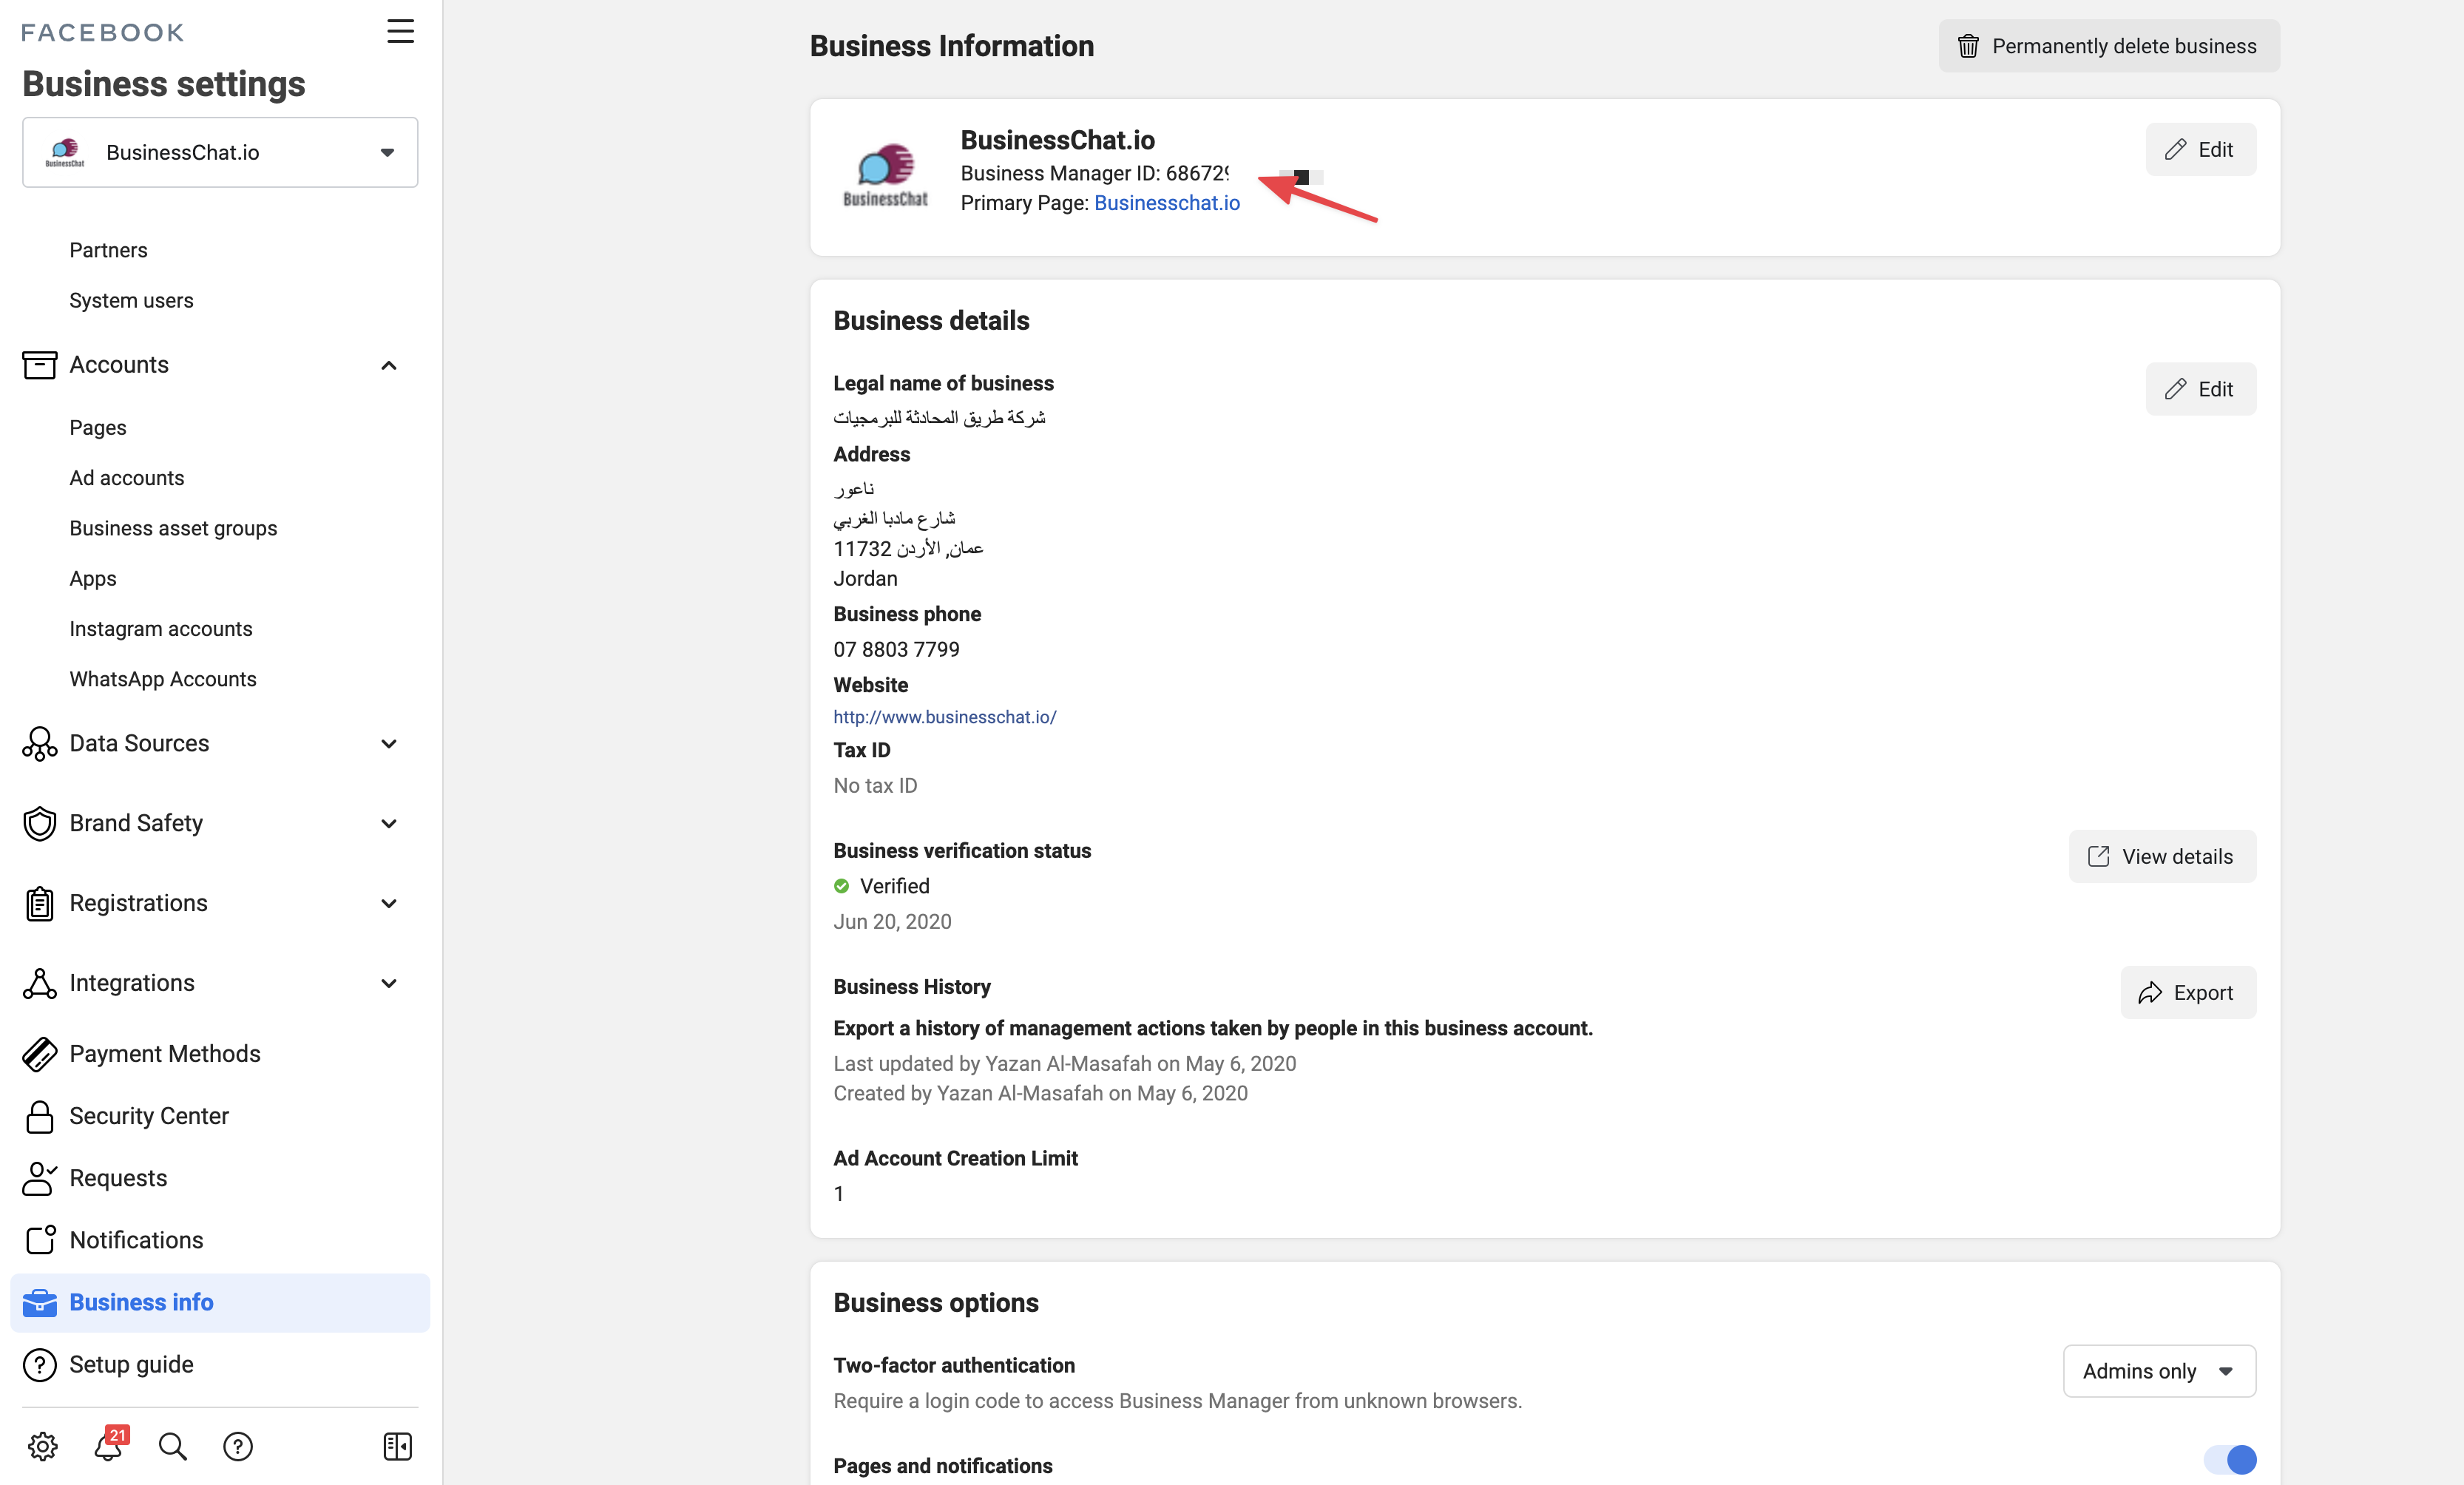Image resolution: width=2464 pixels, height=1485 pixels.
Task: Collapse the Accounts section chevron
Action: click(389, 365)
